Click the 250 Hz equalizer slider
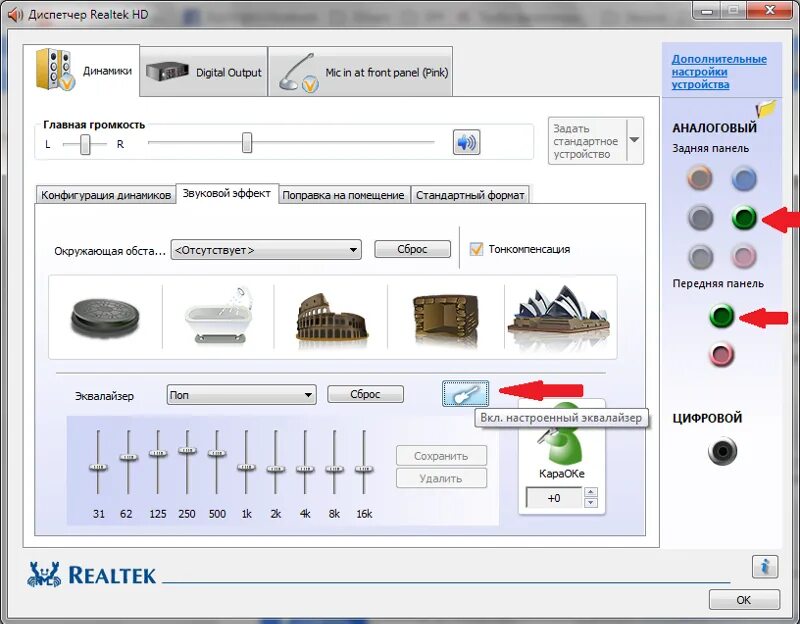This screenshot has width=800, height=624. tap(187, 450)
